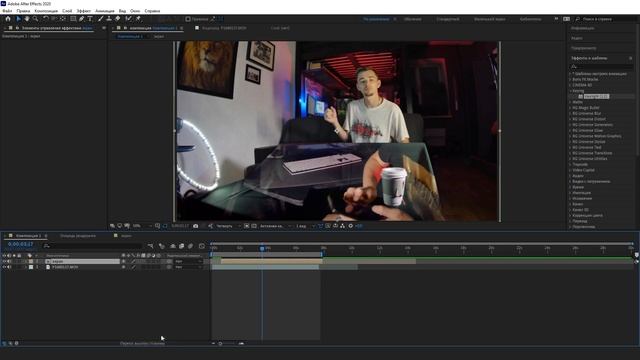The height and width of the screenshot is (360, 640).
Task: Click the Home icon in the toolbar
Action: [x=8, y=19]
